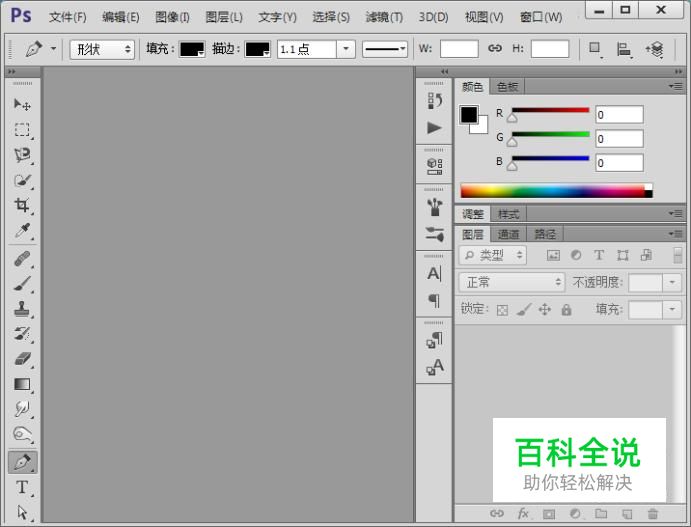Switch to the 路径 tab
The width and height of the screenshot is (691, 527).
pyautogui.click(x=545, y=234)
